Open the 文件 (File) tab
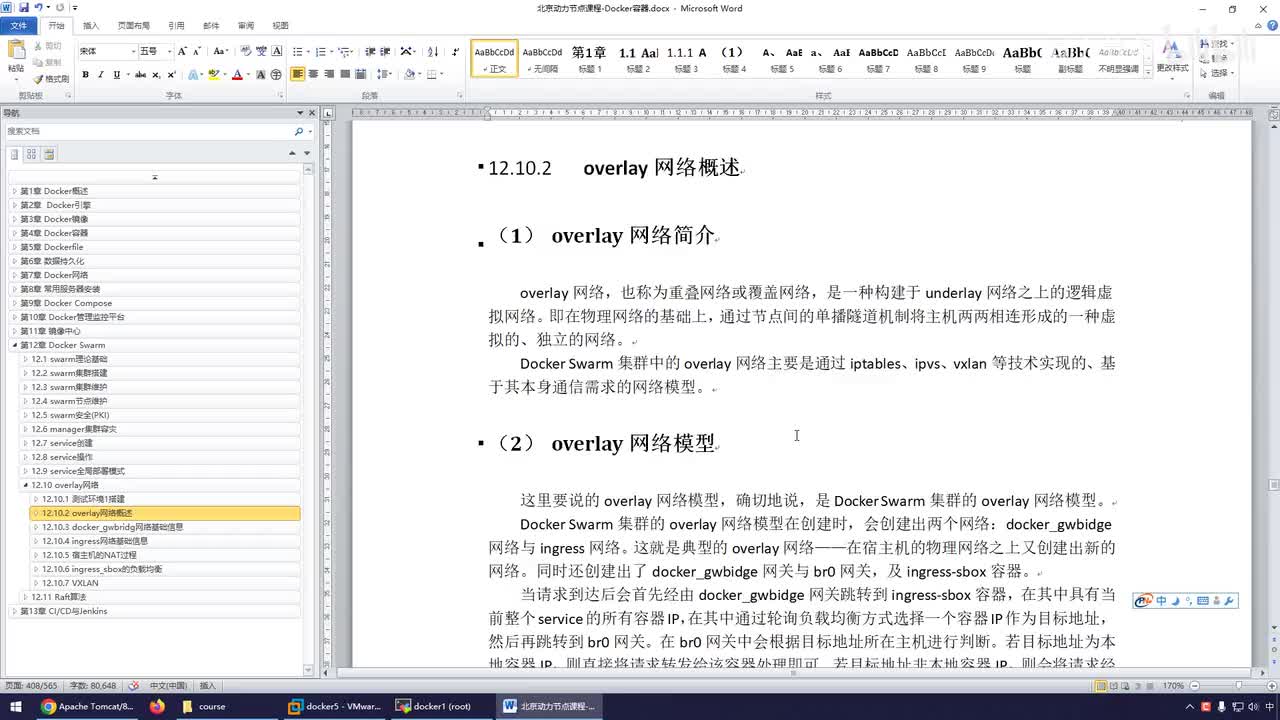 coord(19,25)
